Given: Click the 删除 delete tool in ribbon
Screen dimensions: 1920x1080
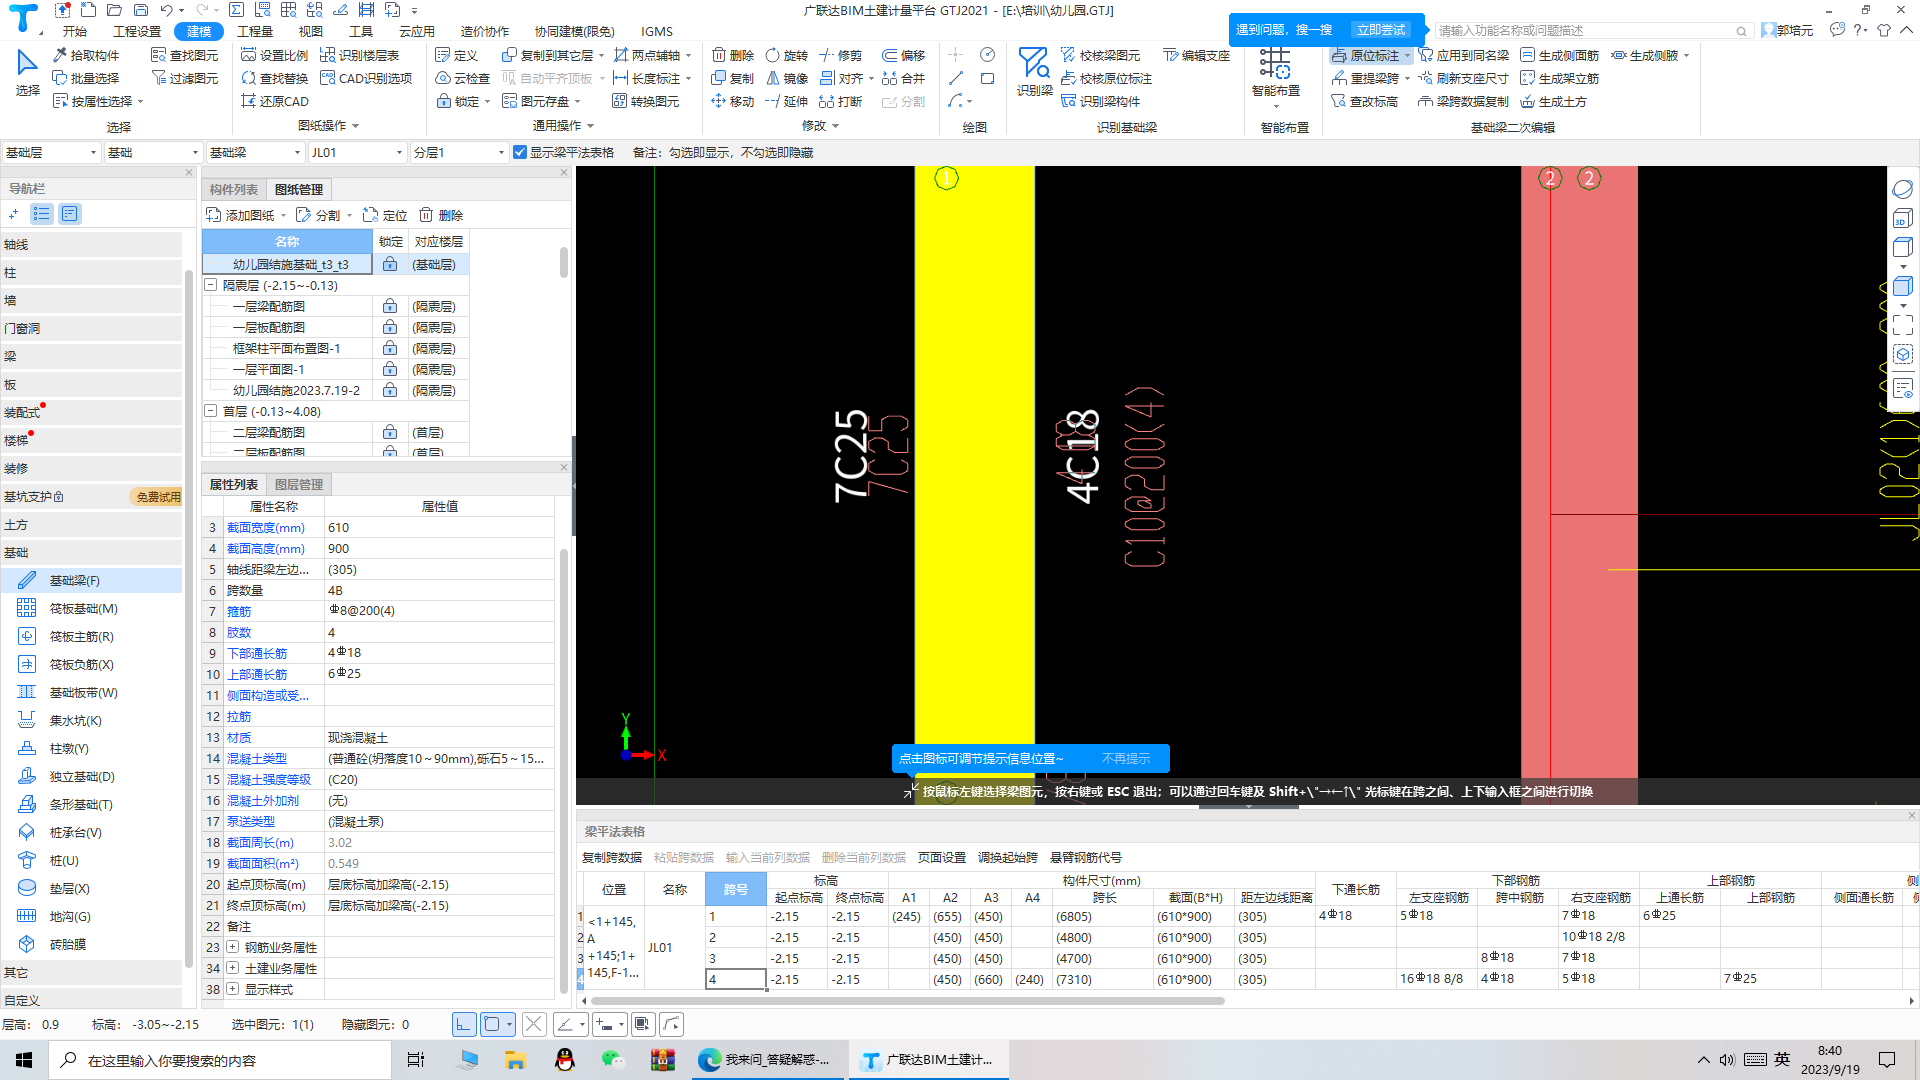Looking at the screenshot, I should click(x=733, y=55).
